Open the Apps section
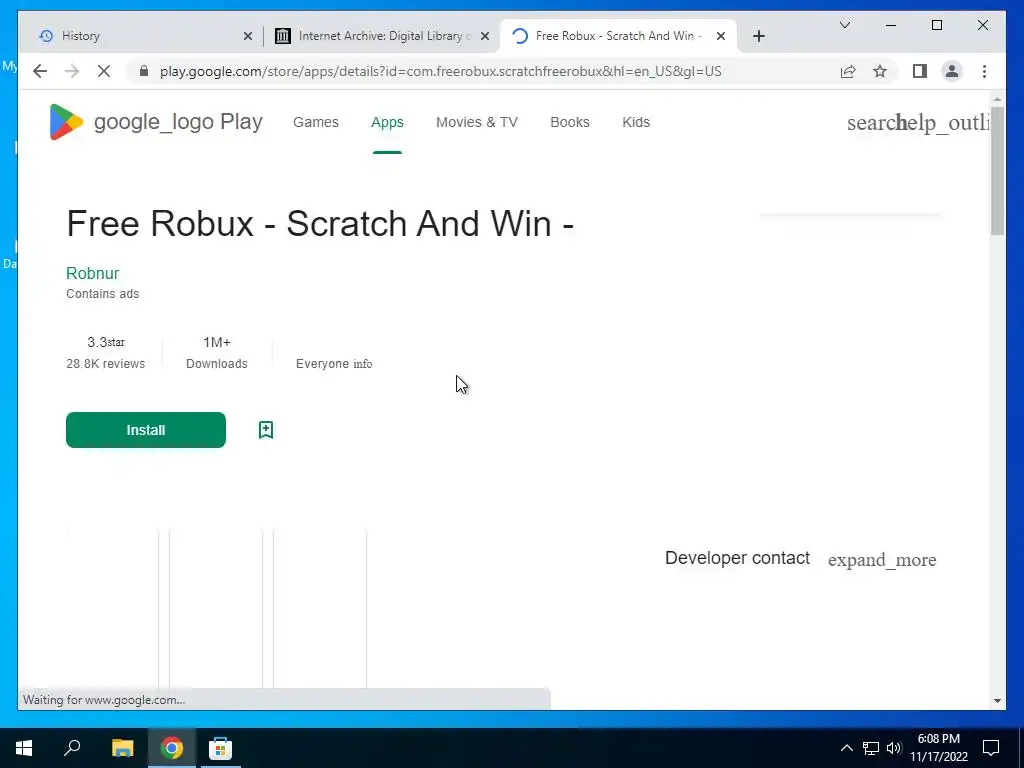 point(387,122)
